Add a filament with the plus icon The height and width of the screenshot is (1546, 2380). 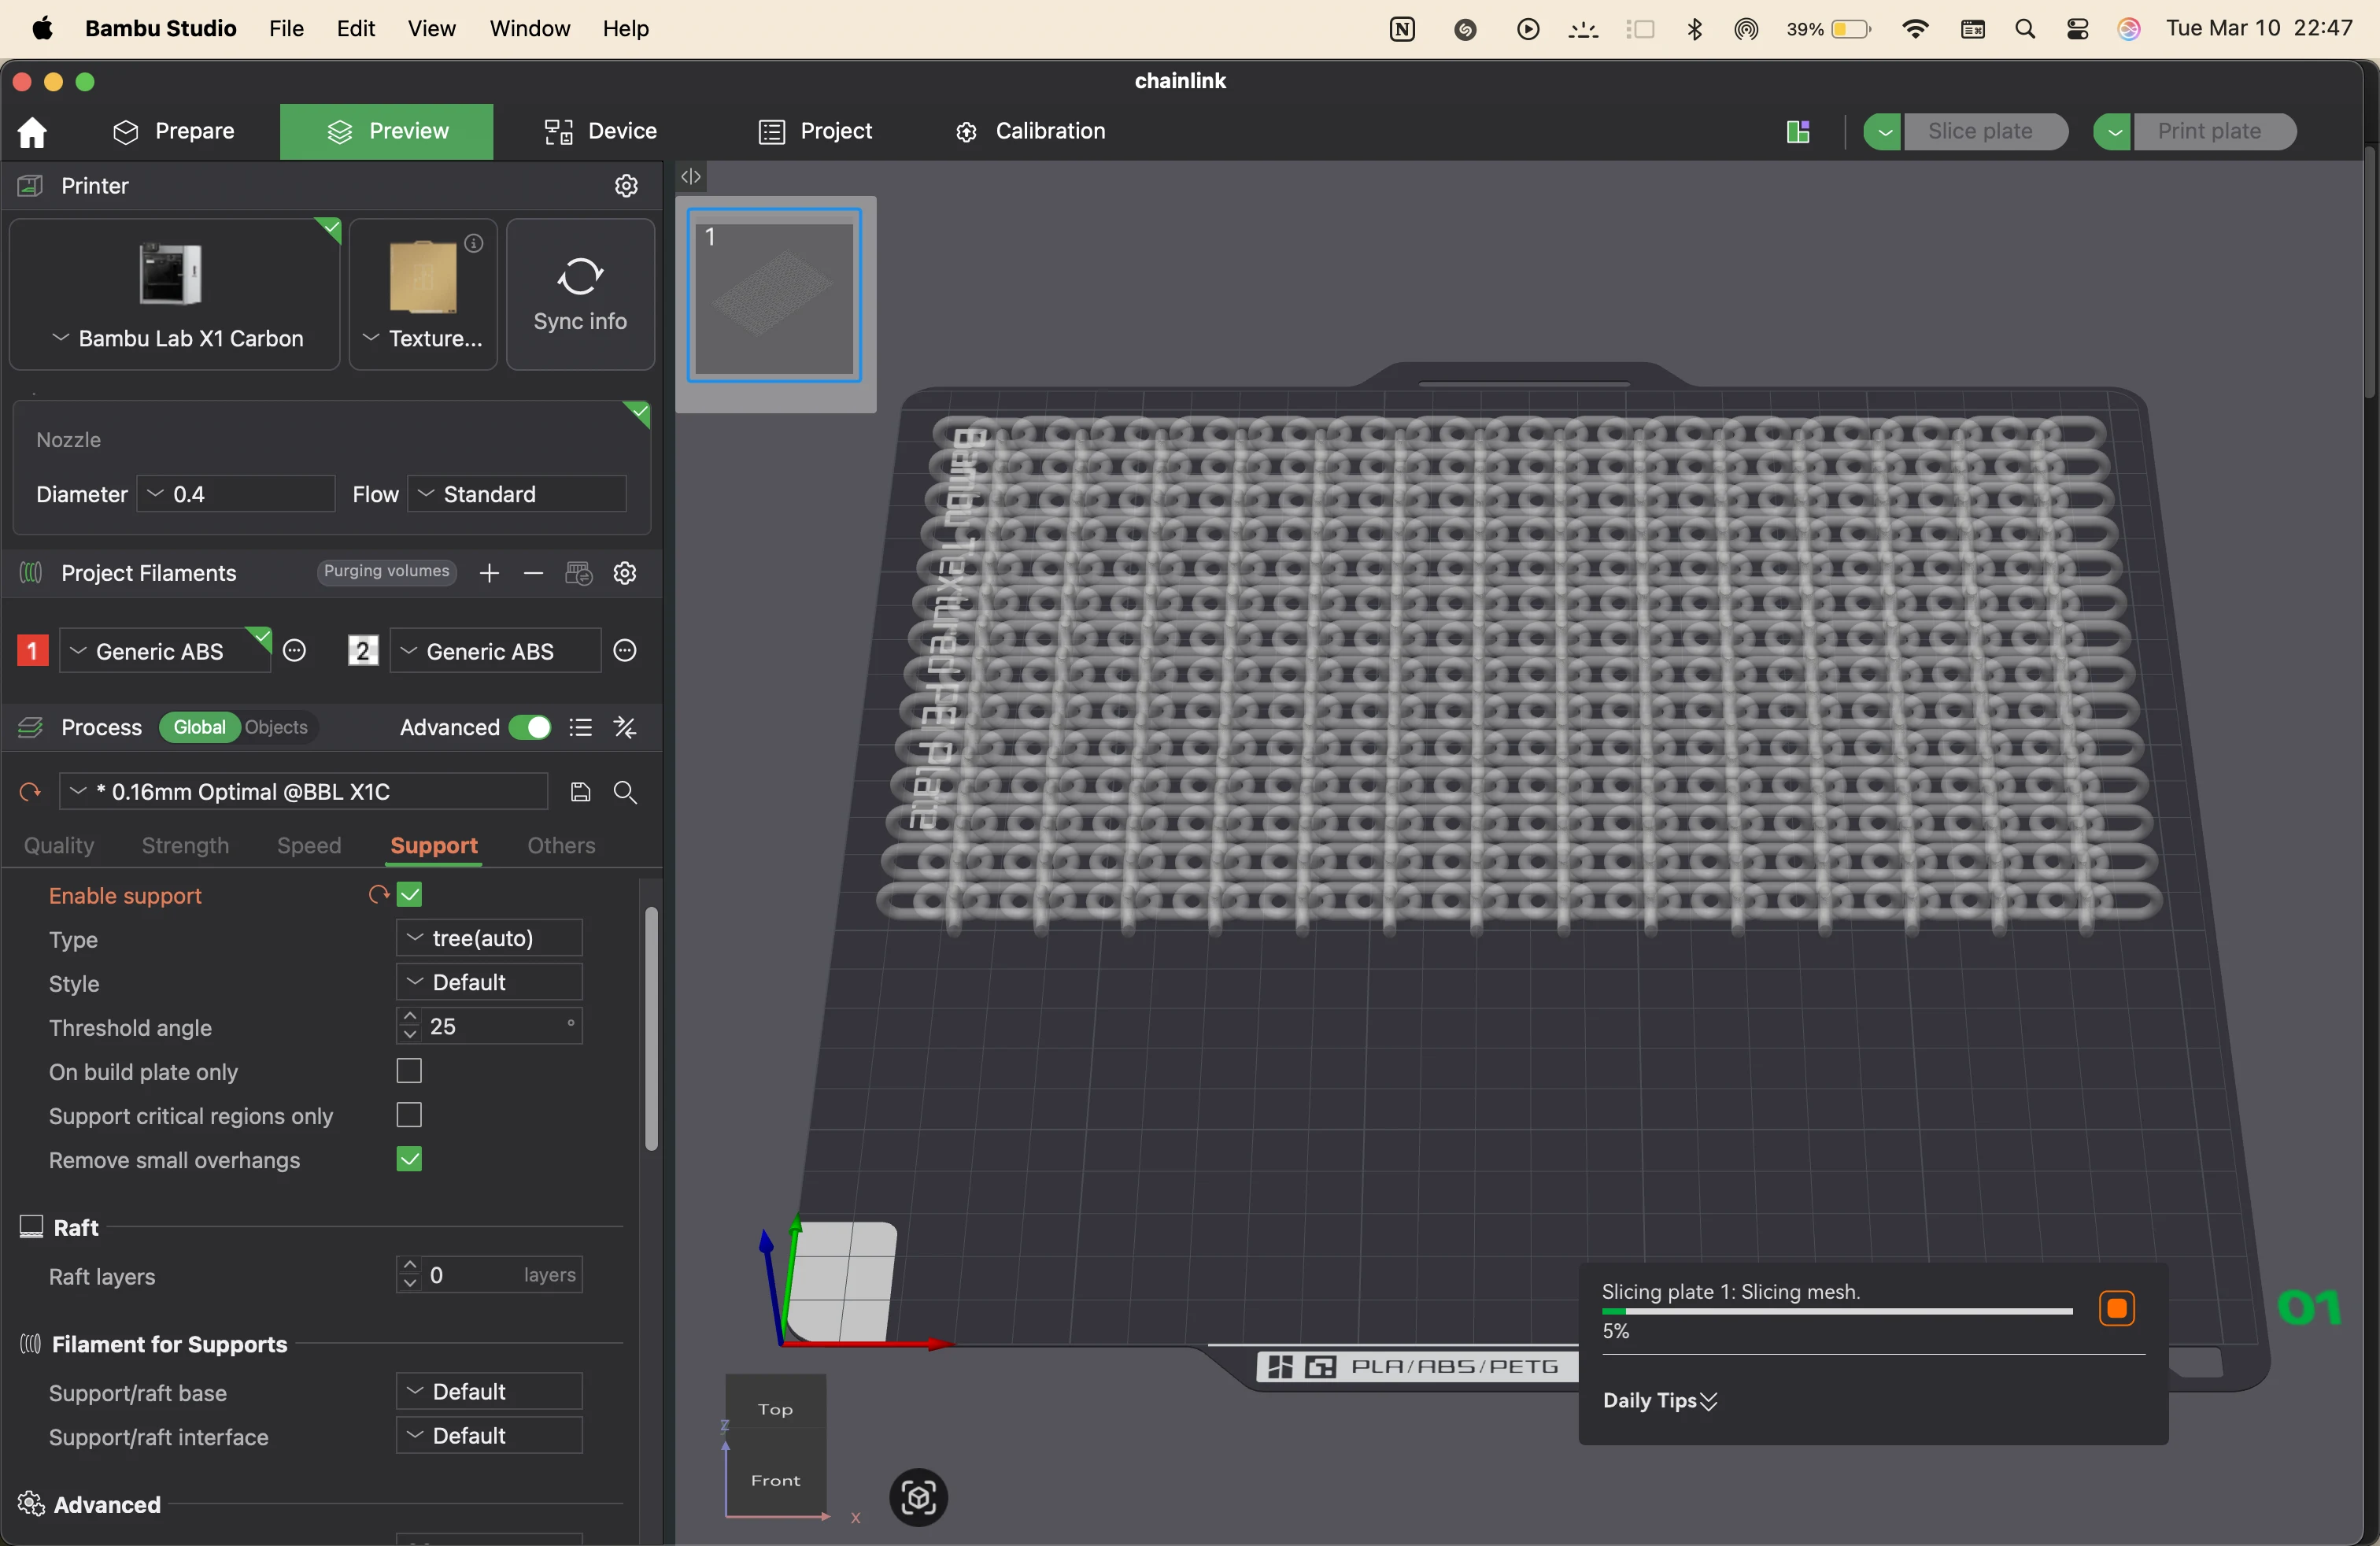tap(489, 573)
